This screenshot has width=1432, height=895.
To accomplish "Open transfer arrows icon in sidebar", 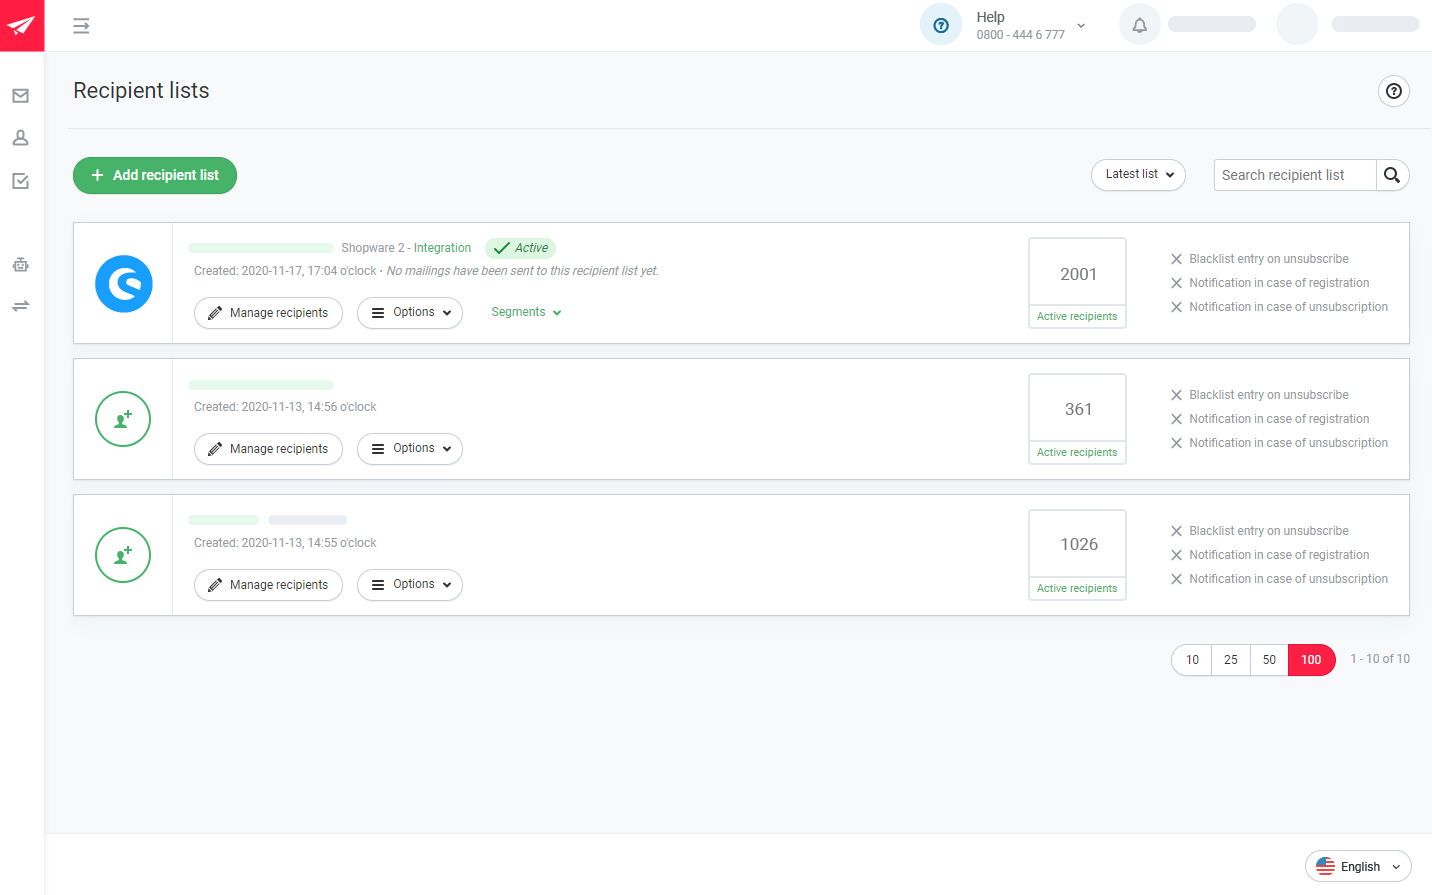I will point(20,306).
